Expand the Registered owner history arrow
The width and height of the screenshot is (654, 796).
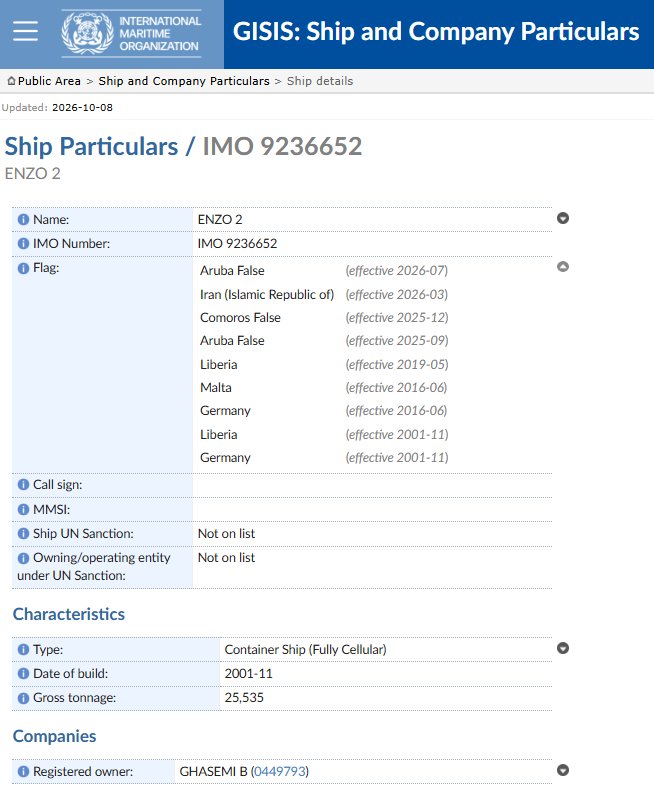[x=563, y=770]
